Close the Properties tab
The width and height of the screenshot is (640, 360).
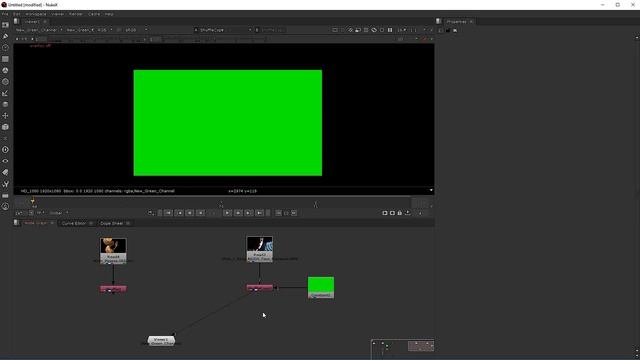point(471,22)
